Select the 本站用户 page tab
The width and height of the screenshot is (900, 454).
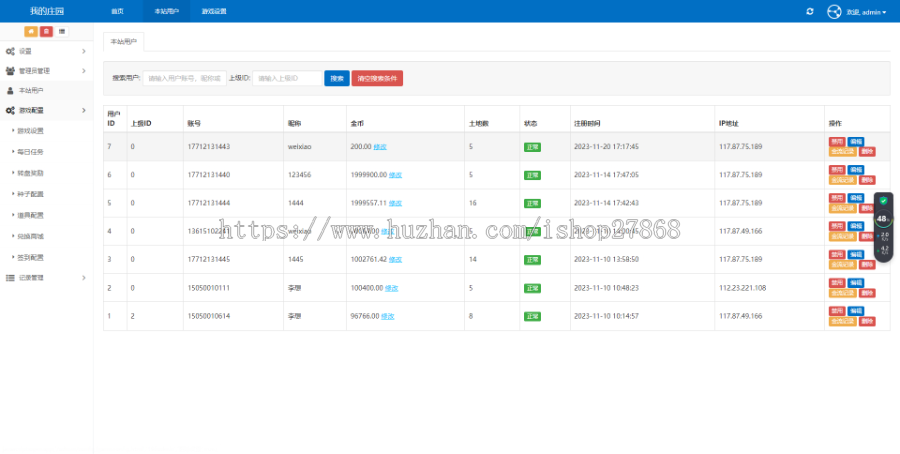point(123,42)
